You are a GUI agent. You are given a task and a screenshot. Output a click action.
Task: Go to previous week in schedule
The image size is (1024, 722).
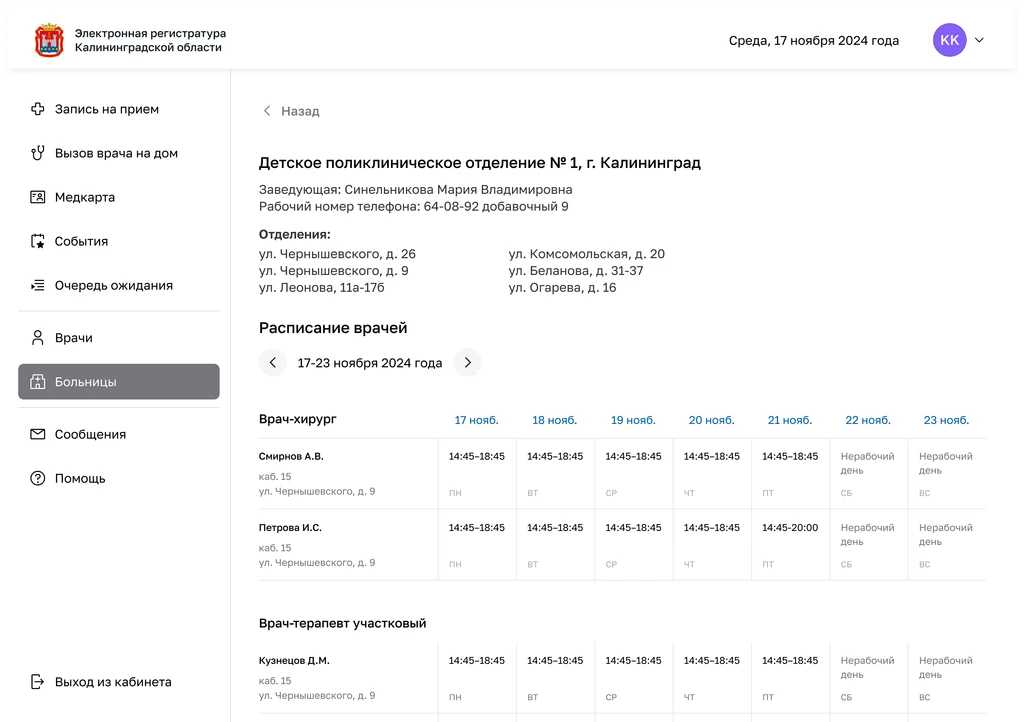click(x=273, y=363)
